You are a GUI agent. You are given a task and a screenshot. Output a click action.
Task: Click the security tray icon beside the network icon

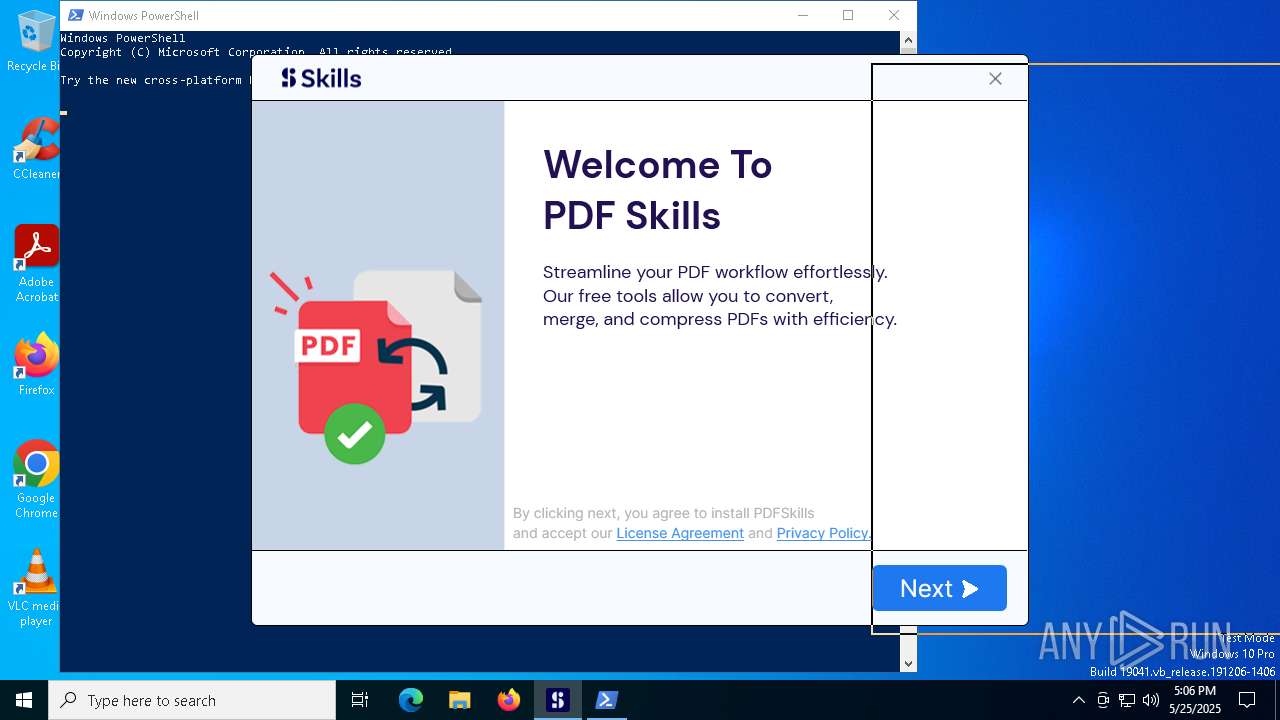1103,700
